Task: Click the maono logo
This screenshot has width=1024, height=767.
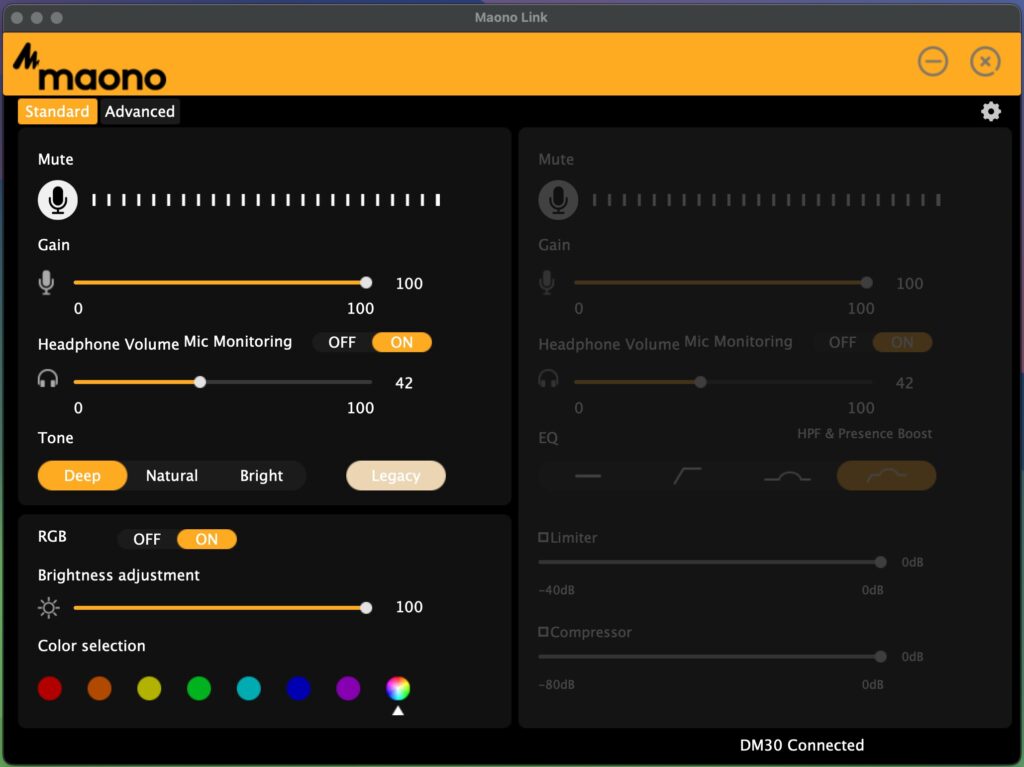Action: (x=89, y=67)
